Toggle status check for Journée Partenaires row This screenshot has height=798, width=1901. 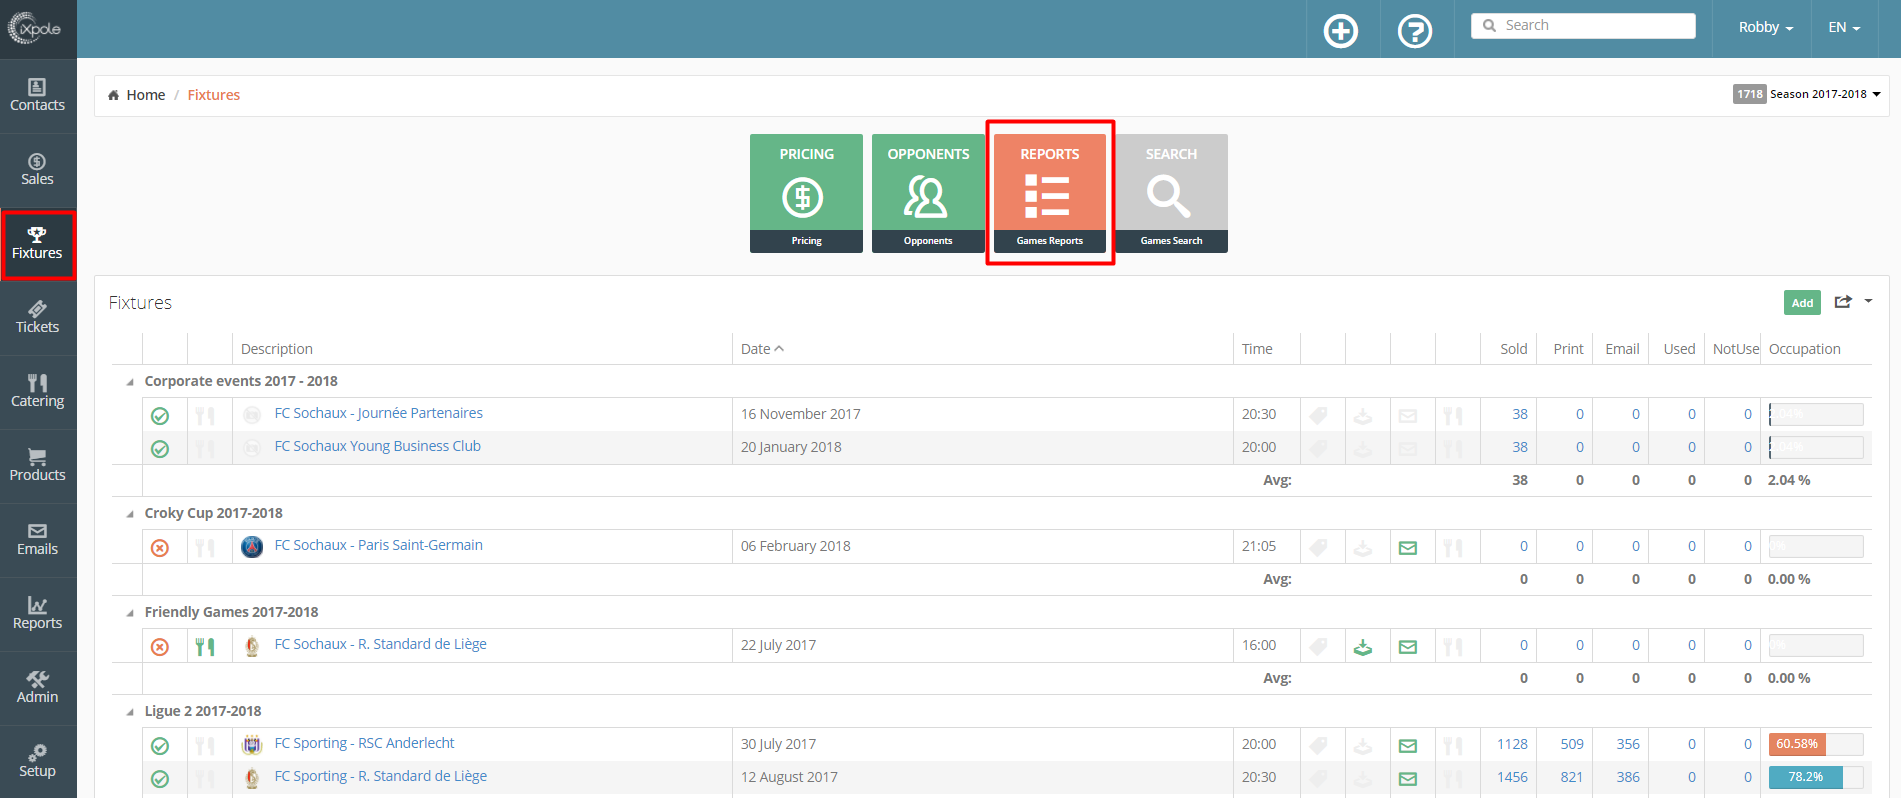pyautogui.click(x=160, y=416)
